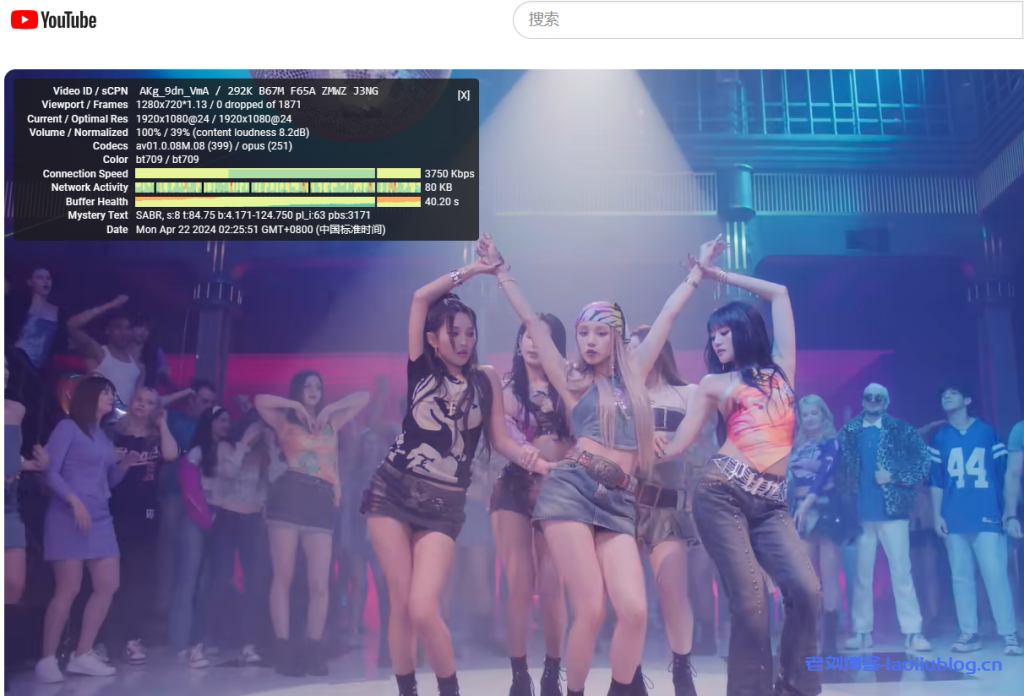Click the Color bt709 value
Viewport: 1024px width, 696px height.
[x=167, y=160]
